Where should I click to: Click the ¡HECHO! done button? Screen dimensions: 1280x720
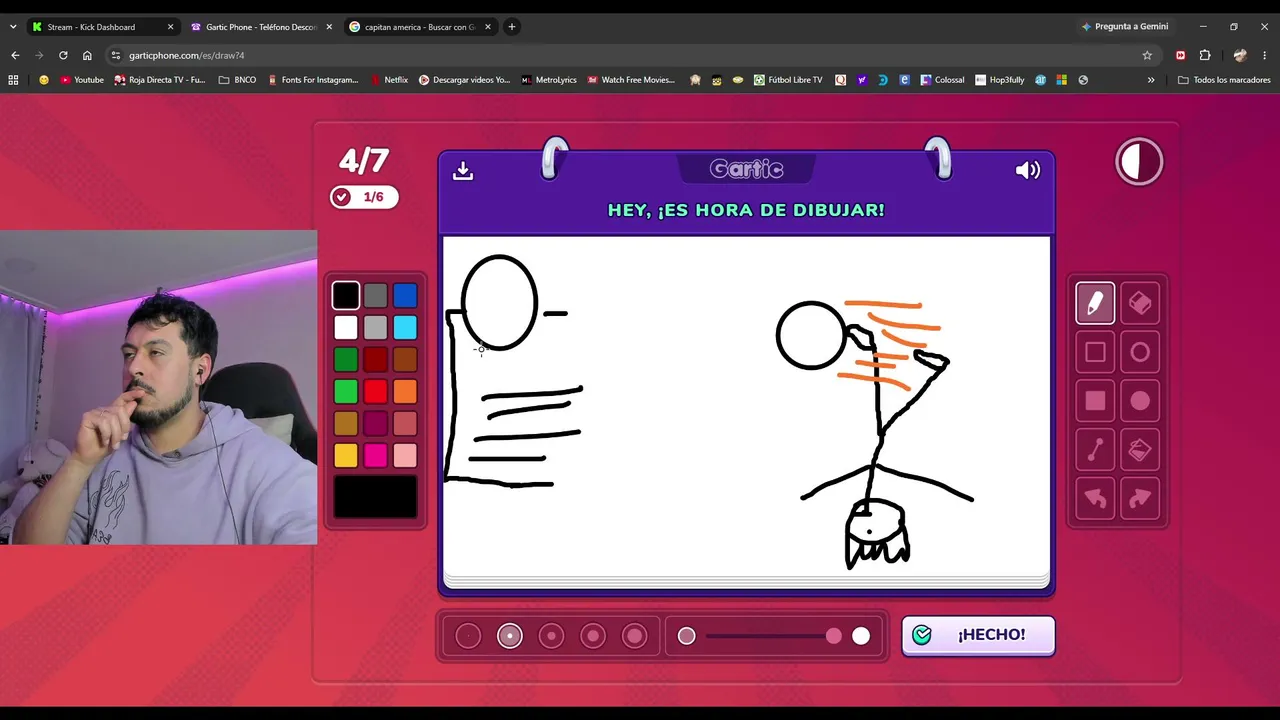pos(978,635)
